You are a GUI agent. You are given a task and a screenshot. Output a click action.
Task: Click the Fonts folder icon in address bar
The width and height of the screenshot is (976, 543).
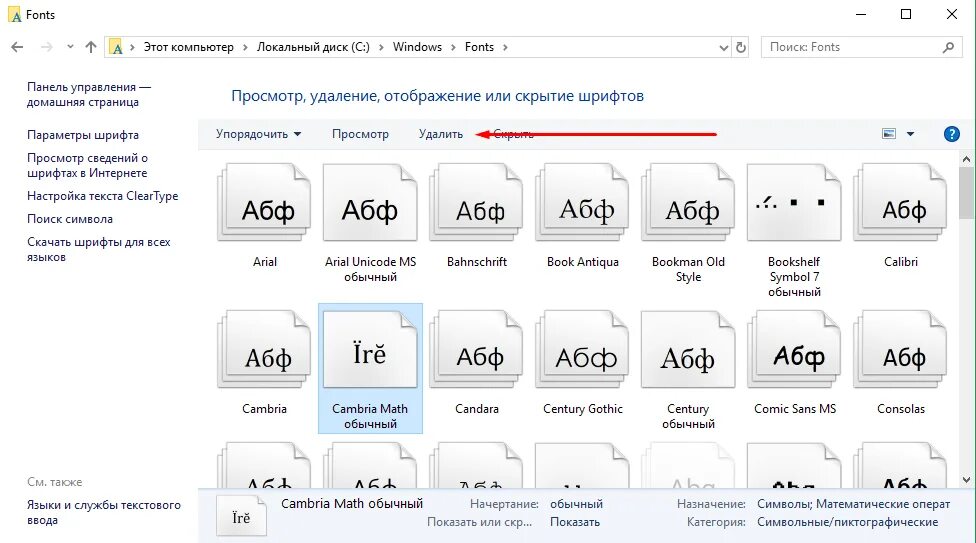coord(116,47)
